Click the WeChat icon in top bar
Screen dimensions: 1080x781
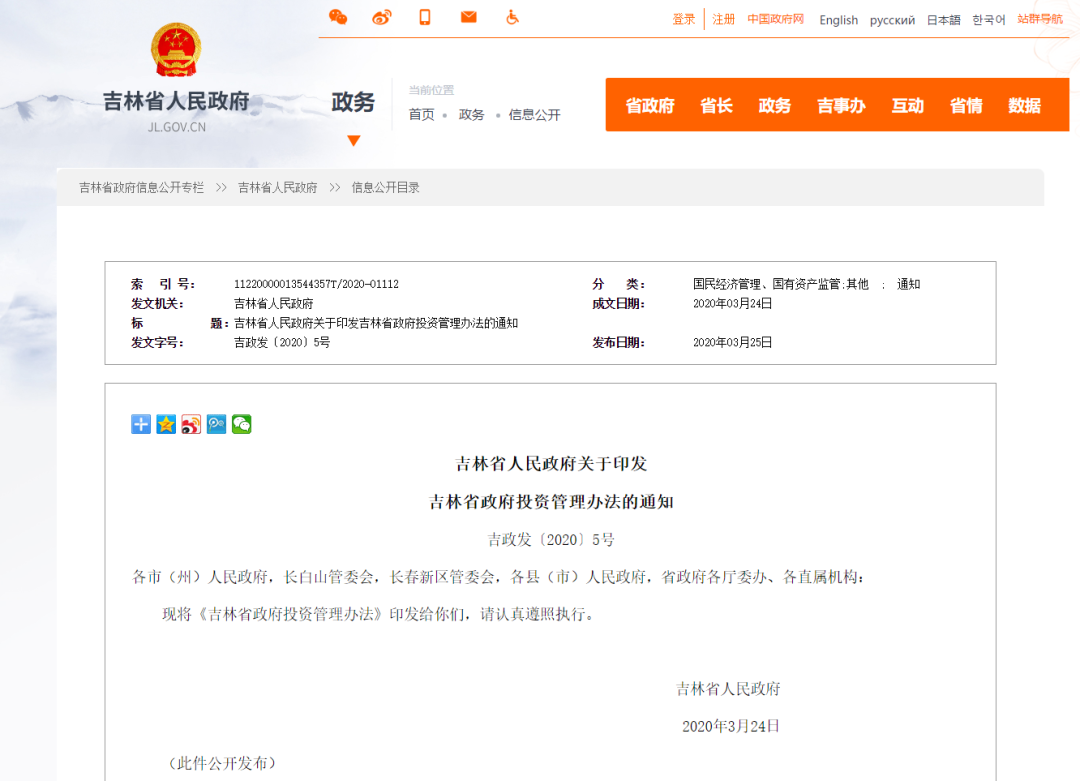point(338,17)
